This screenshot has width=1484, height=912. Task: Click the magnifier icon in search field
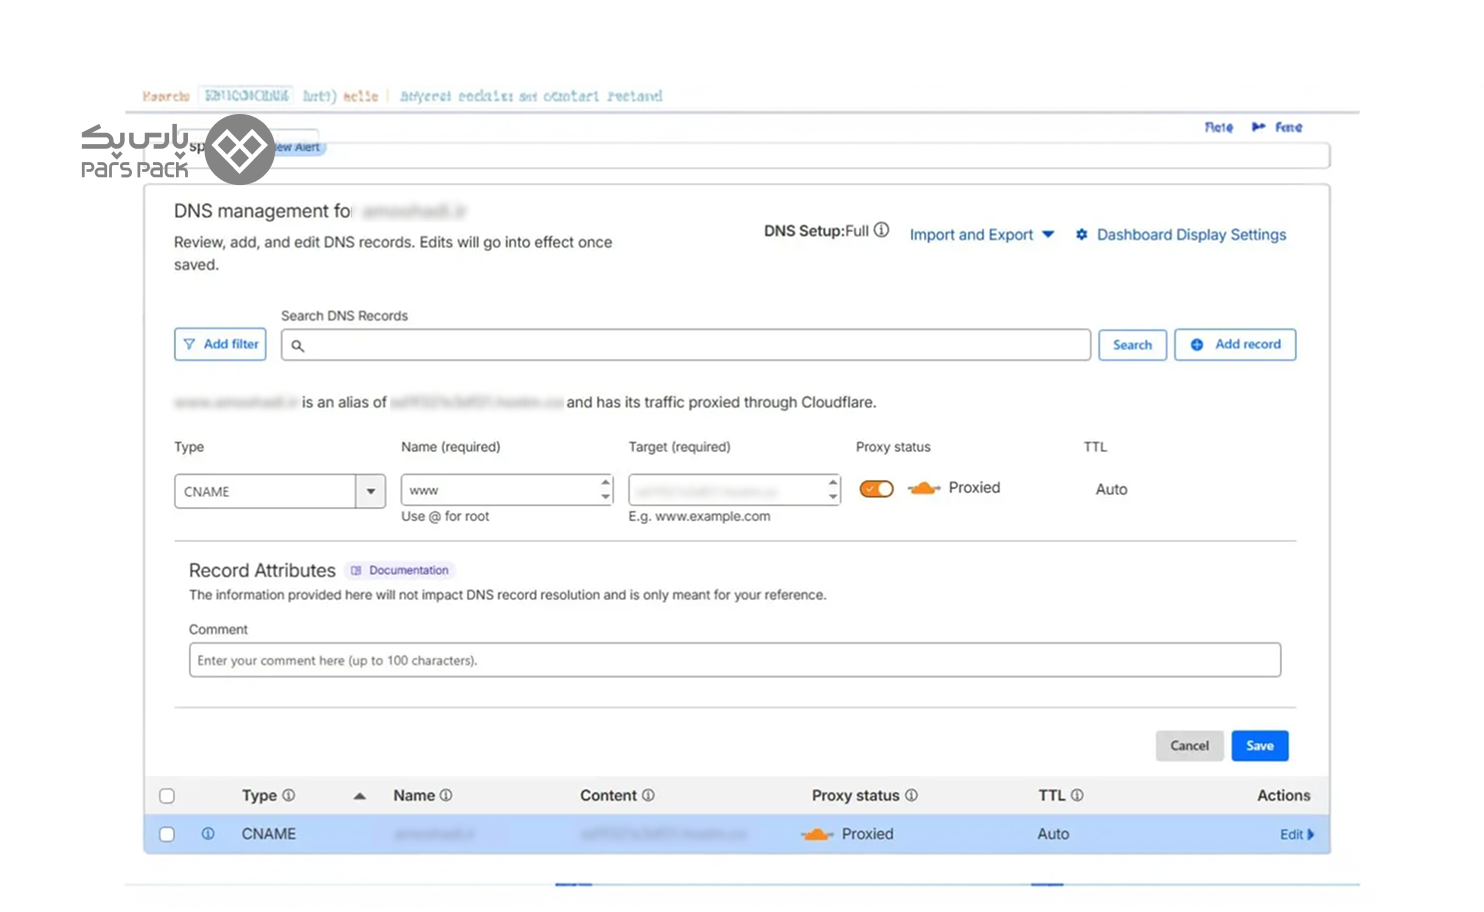[297, 346]
